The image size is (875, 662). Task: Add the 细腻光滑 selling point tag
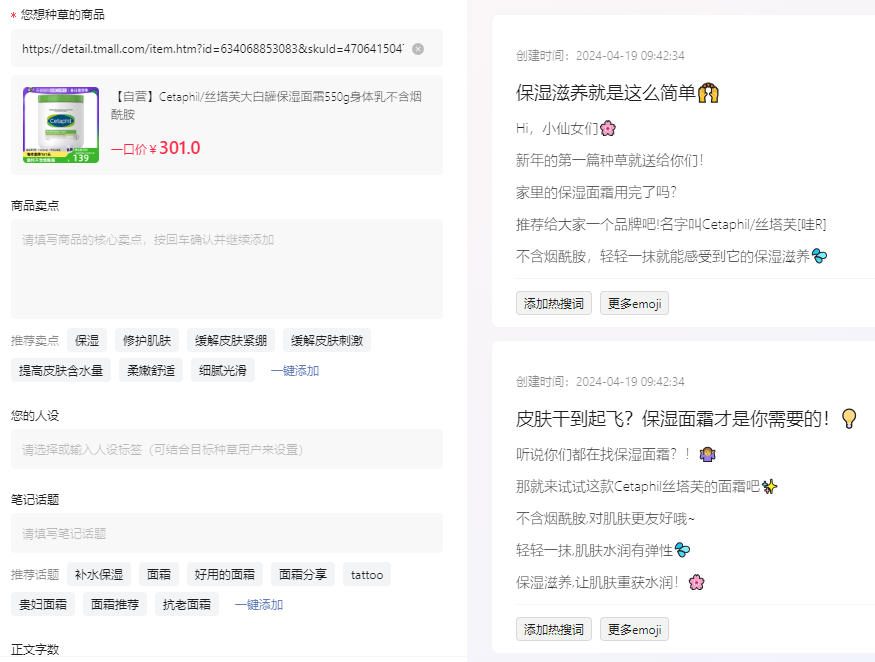[223, 371]
